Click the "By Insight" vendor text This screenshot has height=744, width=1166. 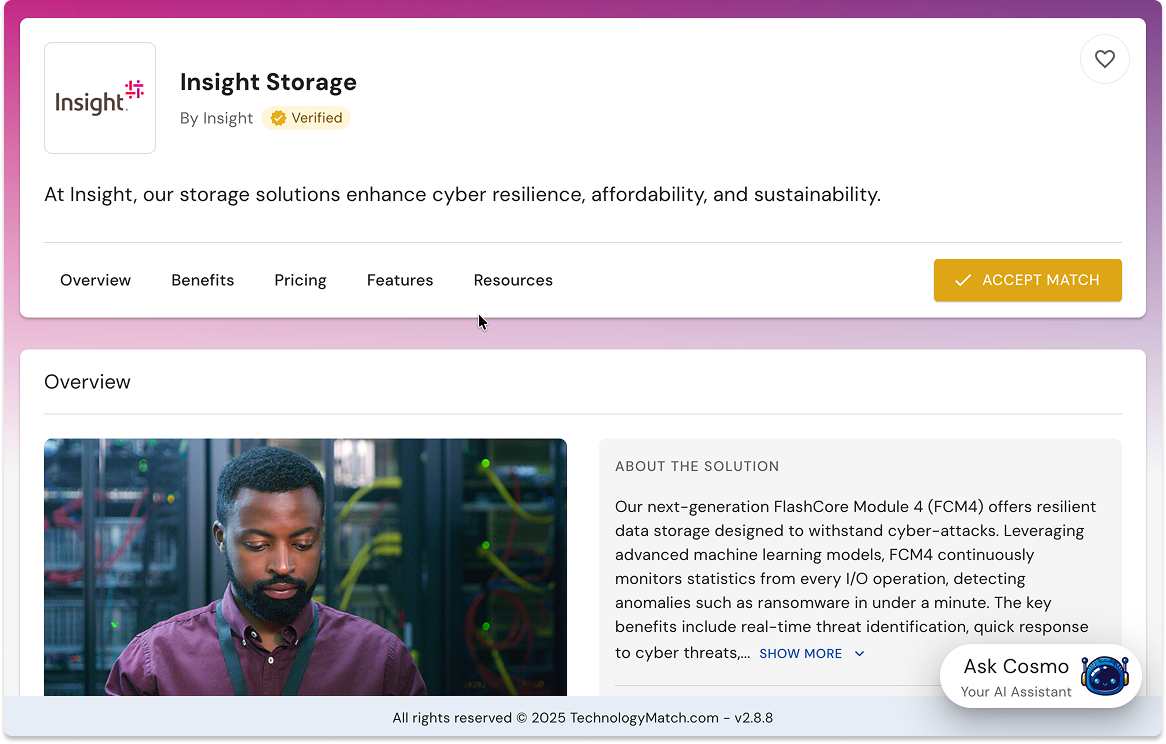pos(216,118)
